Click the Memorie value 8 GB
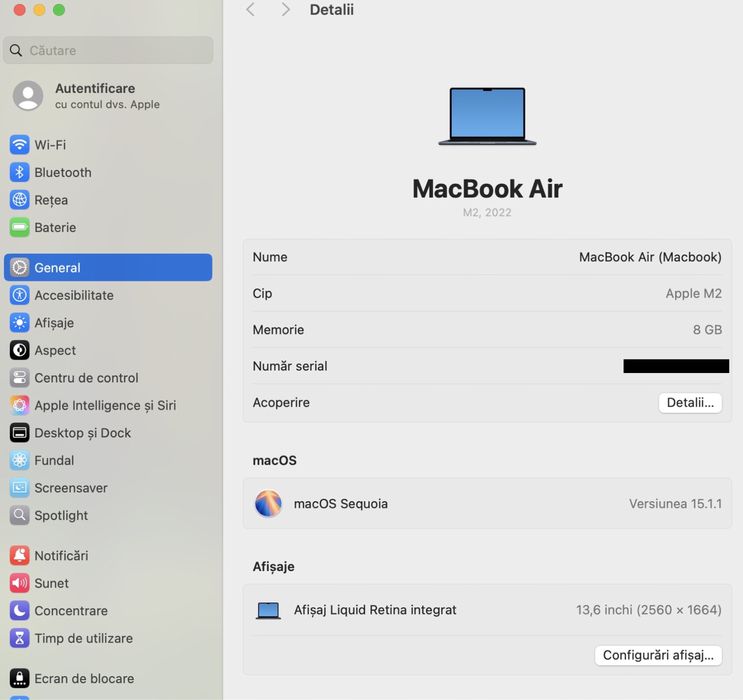 [707, 329]
